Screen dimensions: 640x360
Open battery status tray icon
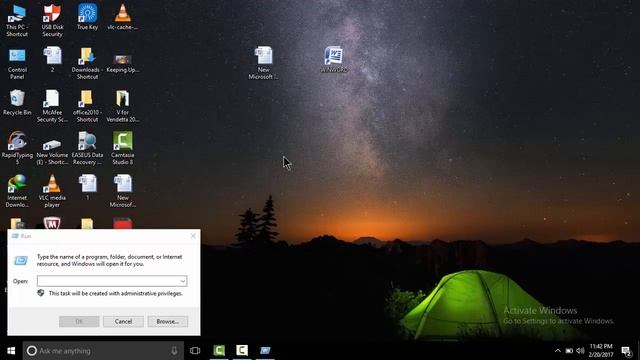coord(569,351)
